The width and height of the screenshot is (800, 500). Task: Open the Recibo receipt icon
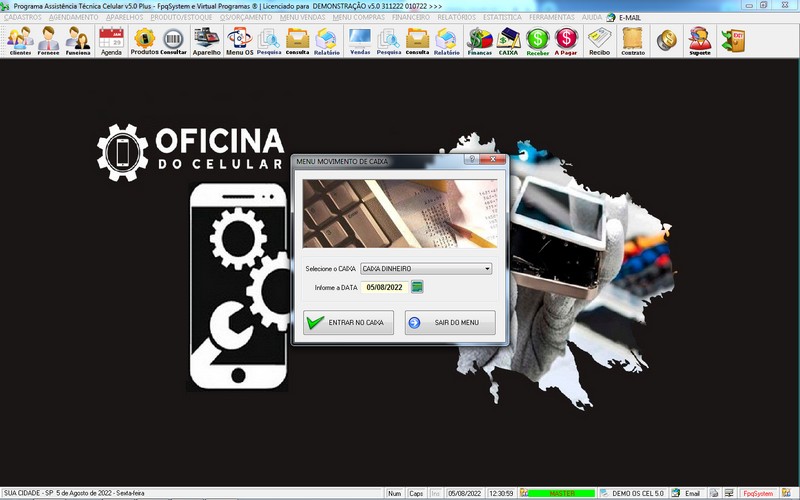pos(599,41)
